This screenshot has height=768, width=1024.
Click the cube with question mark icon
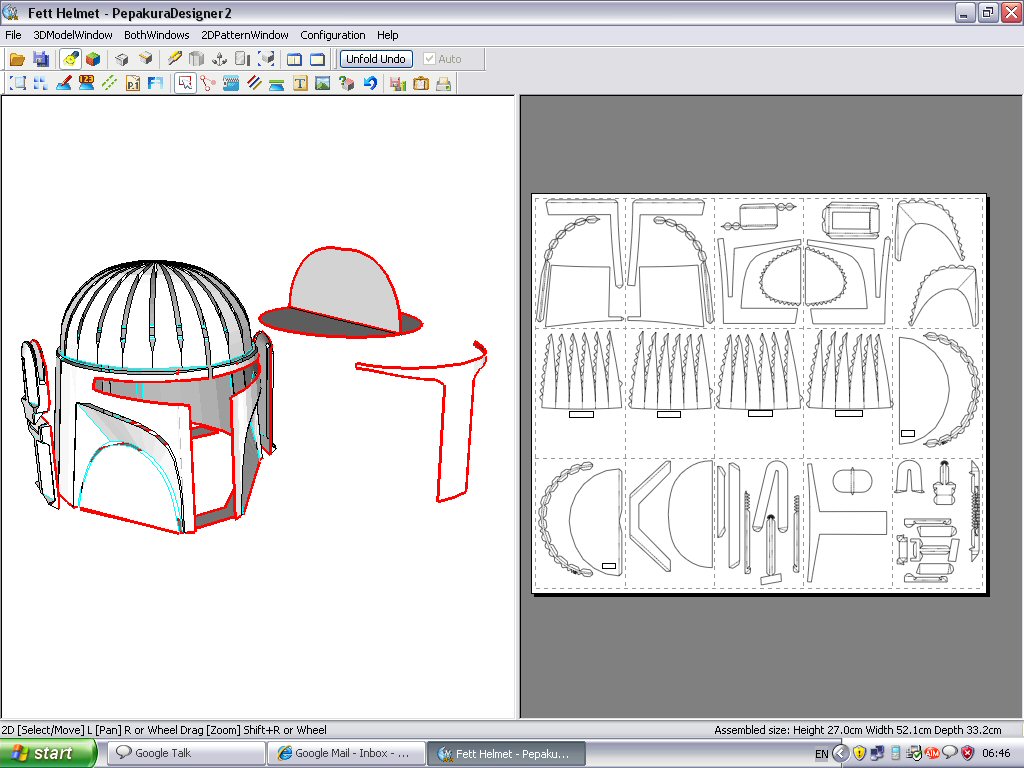(346, 83)
